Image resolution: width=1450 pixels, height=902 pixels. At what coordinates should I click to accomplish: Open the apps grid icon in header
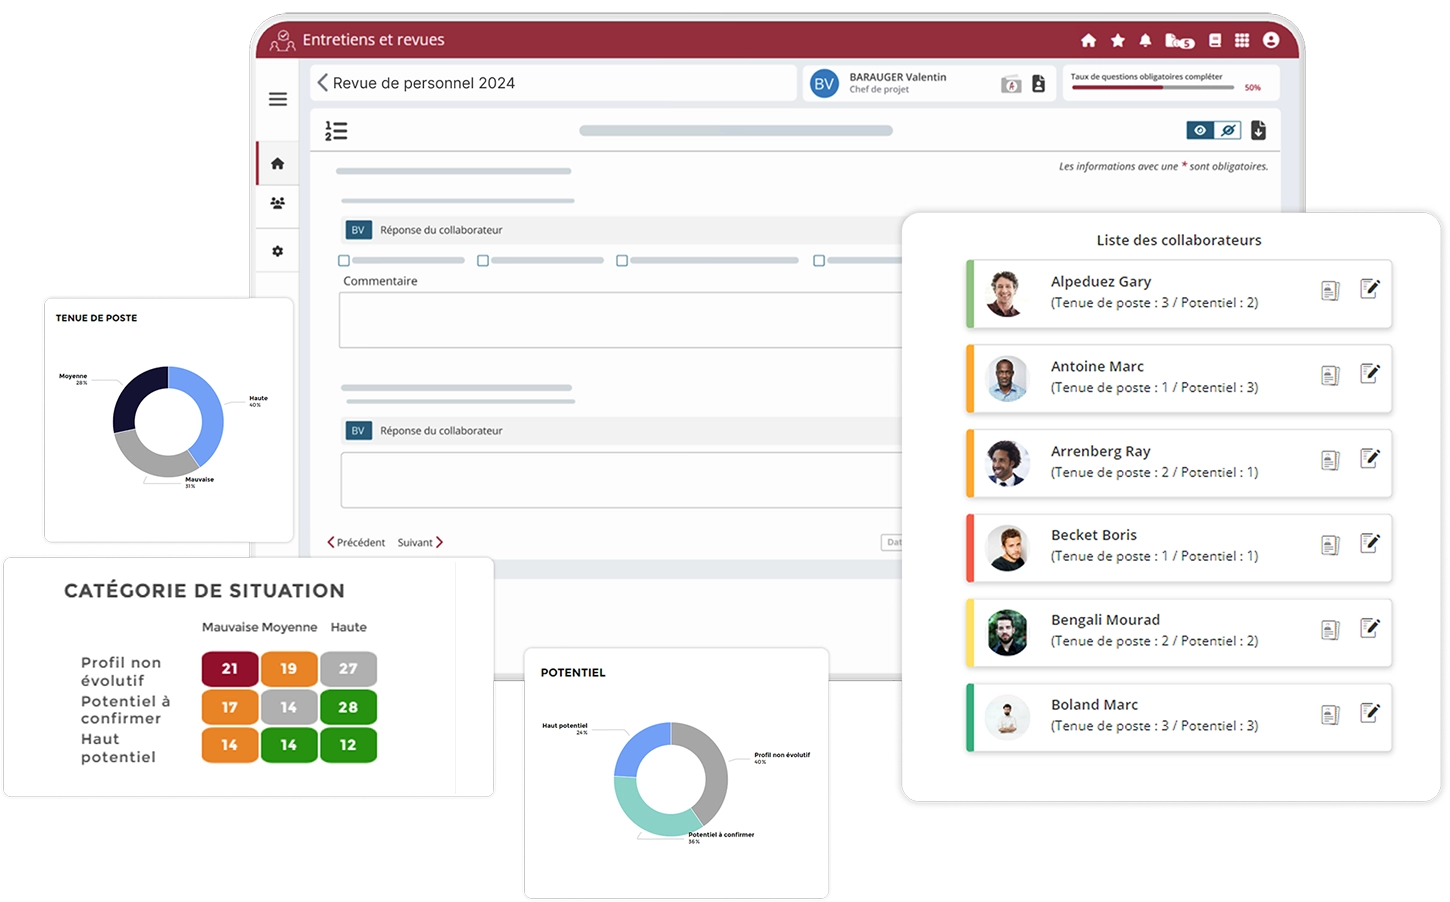tap(1242, 41)
